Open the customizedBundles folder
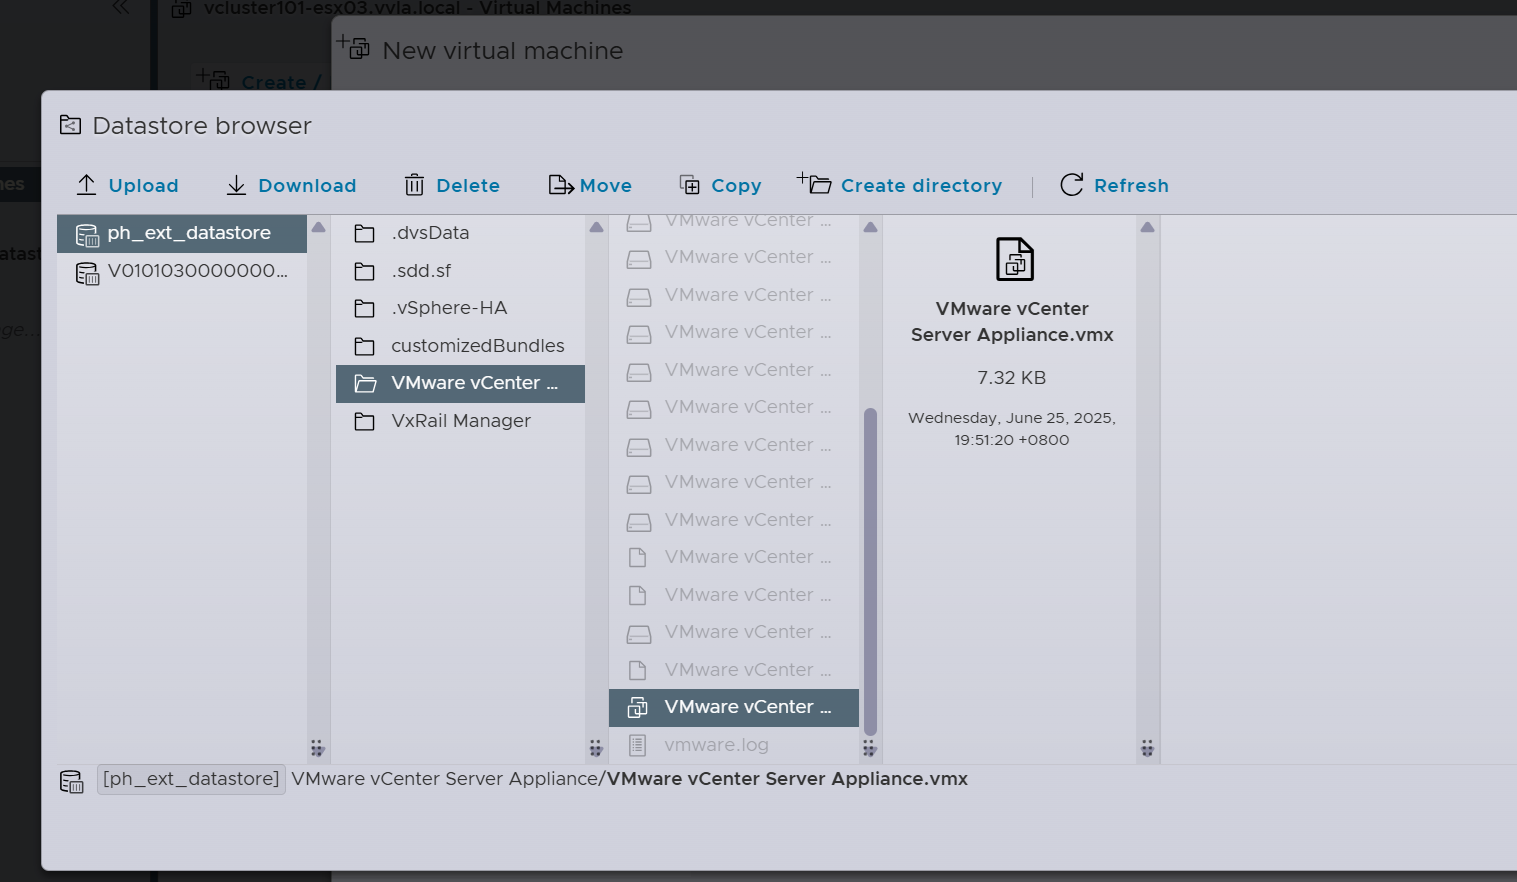This screenshot has height=882, width=1517. pyautogui.click(x=477, y=346)
